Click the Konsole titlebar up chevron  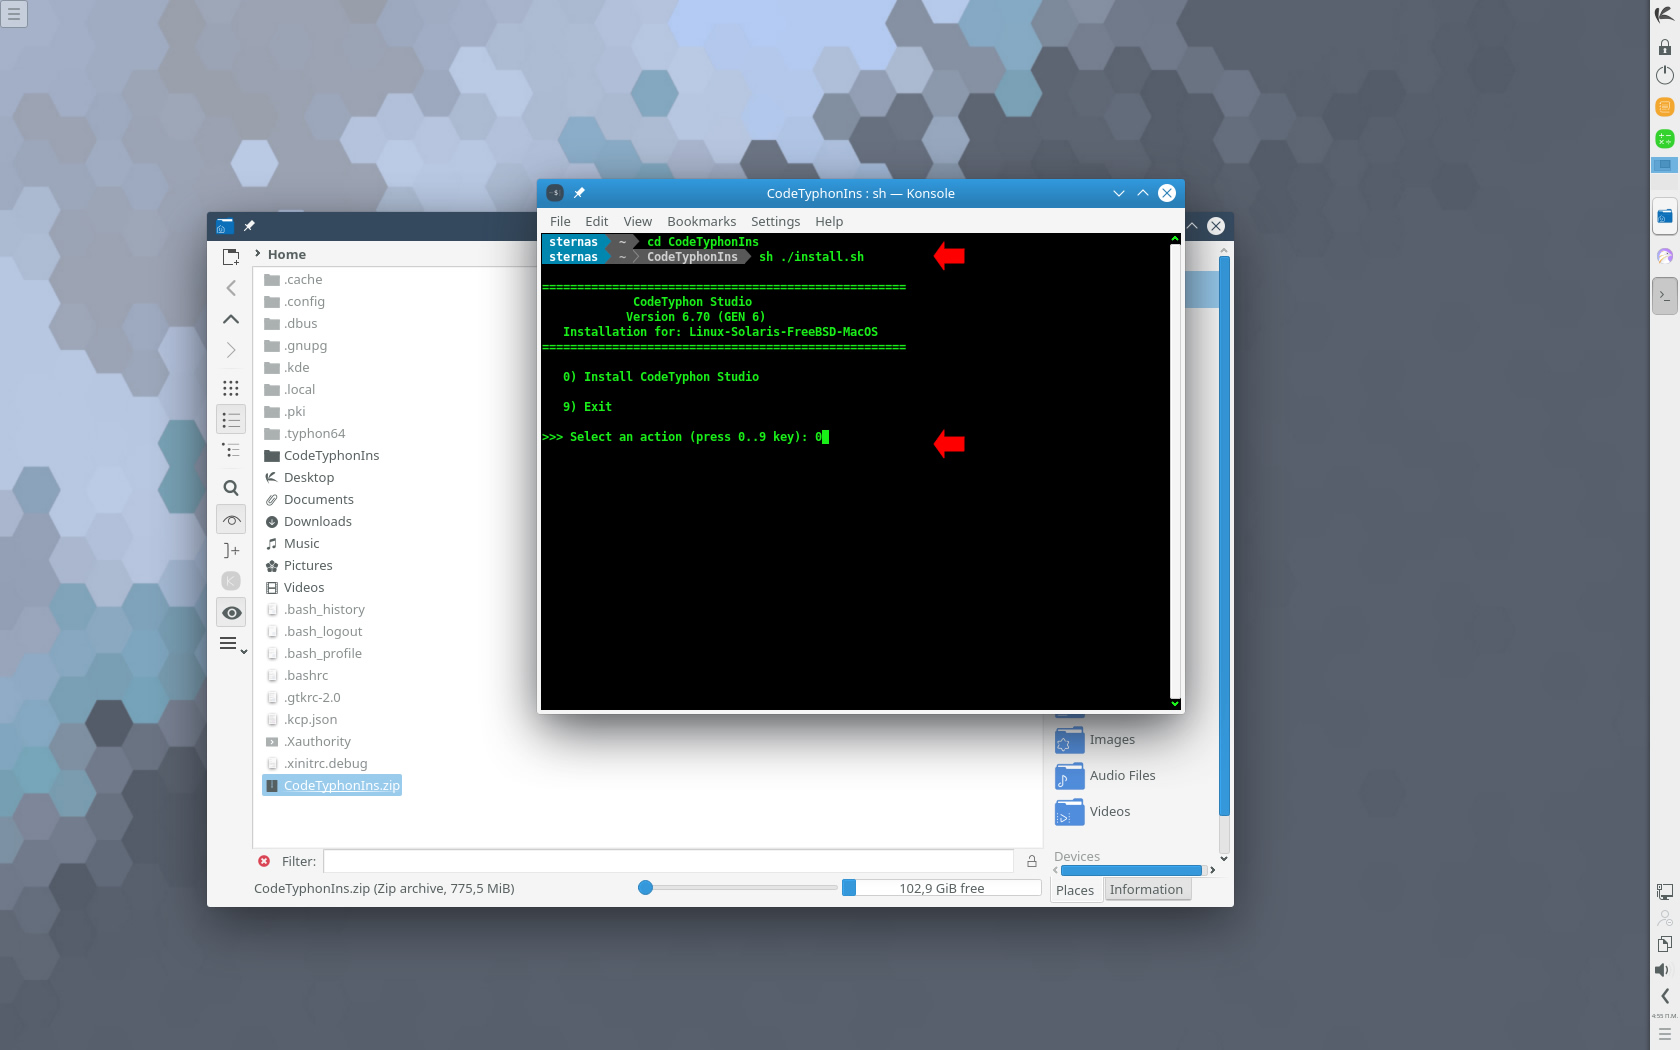1143,193
